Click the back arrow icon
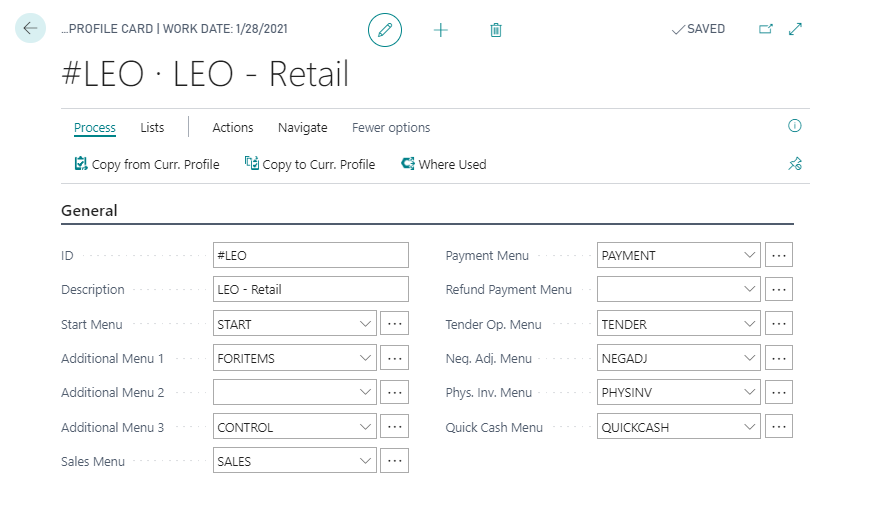Viewport: 871px width, 505px height. tap(30, 29)
